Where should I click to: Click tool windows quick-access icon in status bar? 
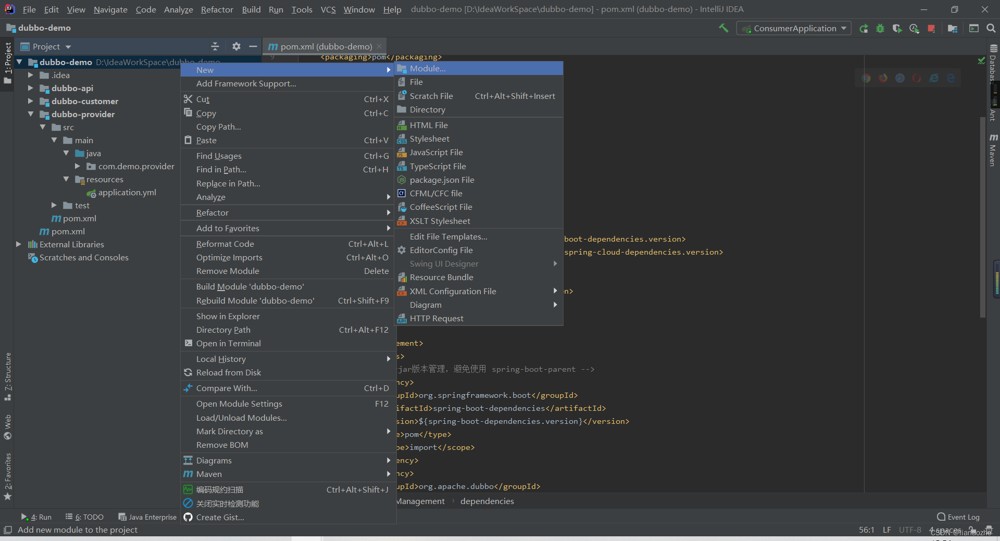pos(8,530)
